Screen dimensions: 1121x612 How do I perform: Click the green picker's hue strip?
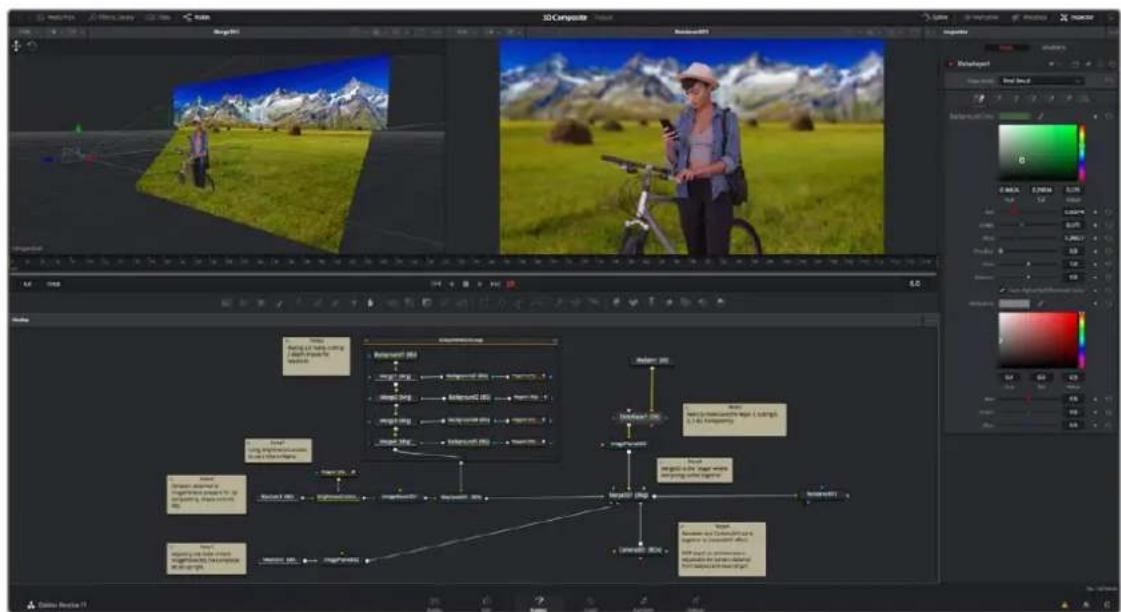(1082, 152)
